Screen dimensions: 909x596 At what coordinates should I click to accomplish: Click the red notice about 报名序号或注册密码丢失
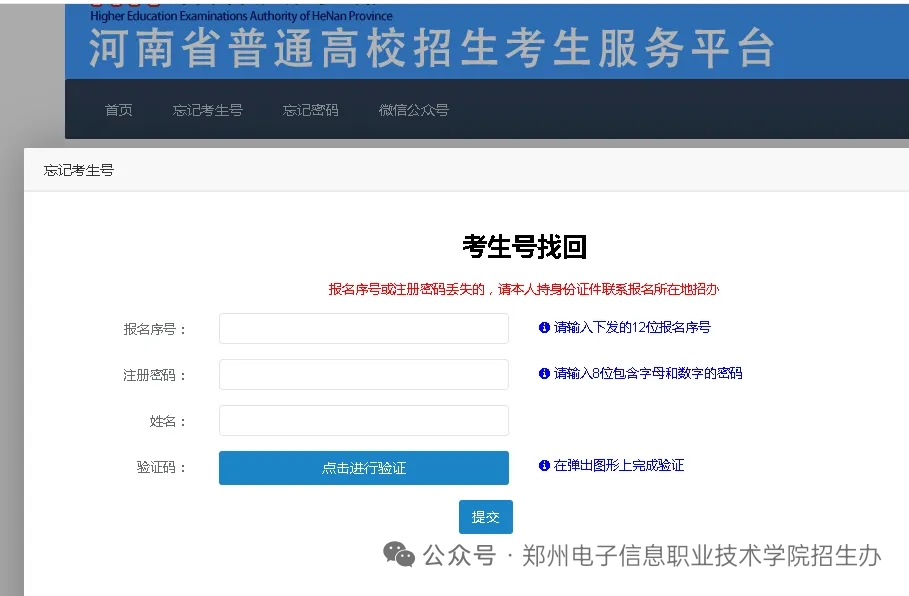[524, 289]
